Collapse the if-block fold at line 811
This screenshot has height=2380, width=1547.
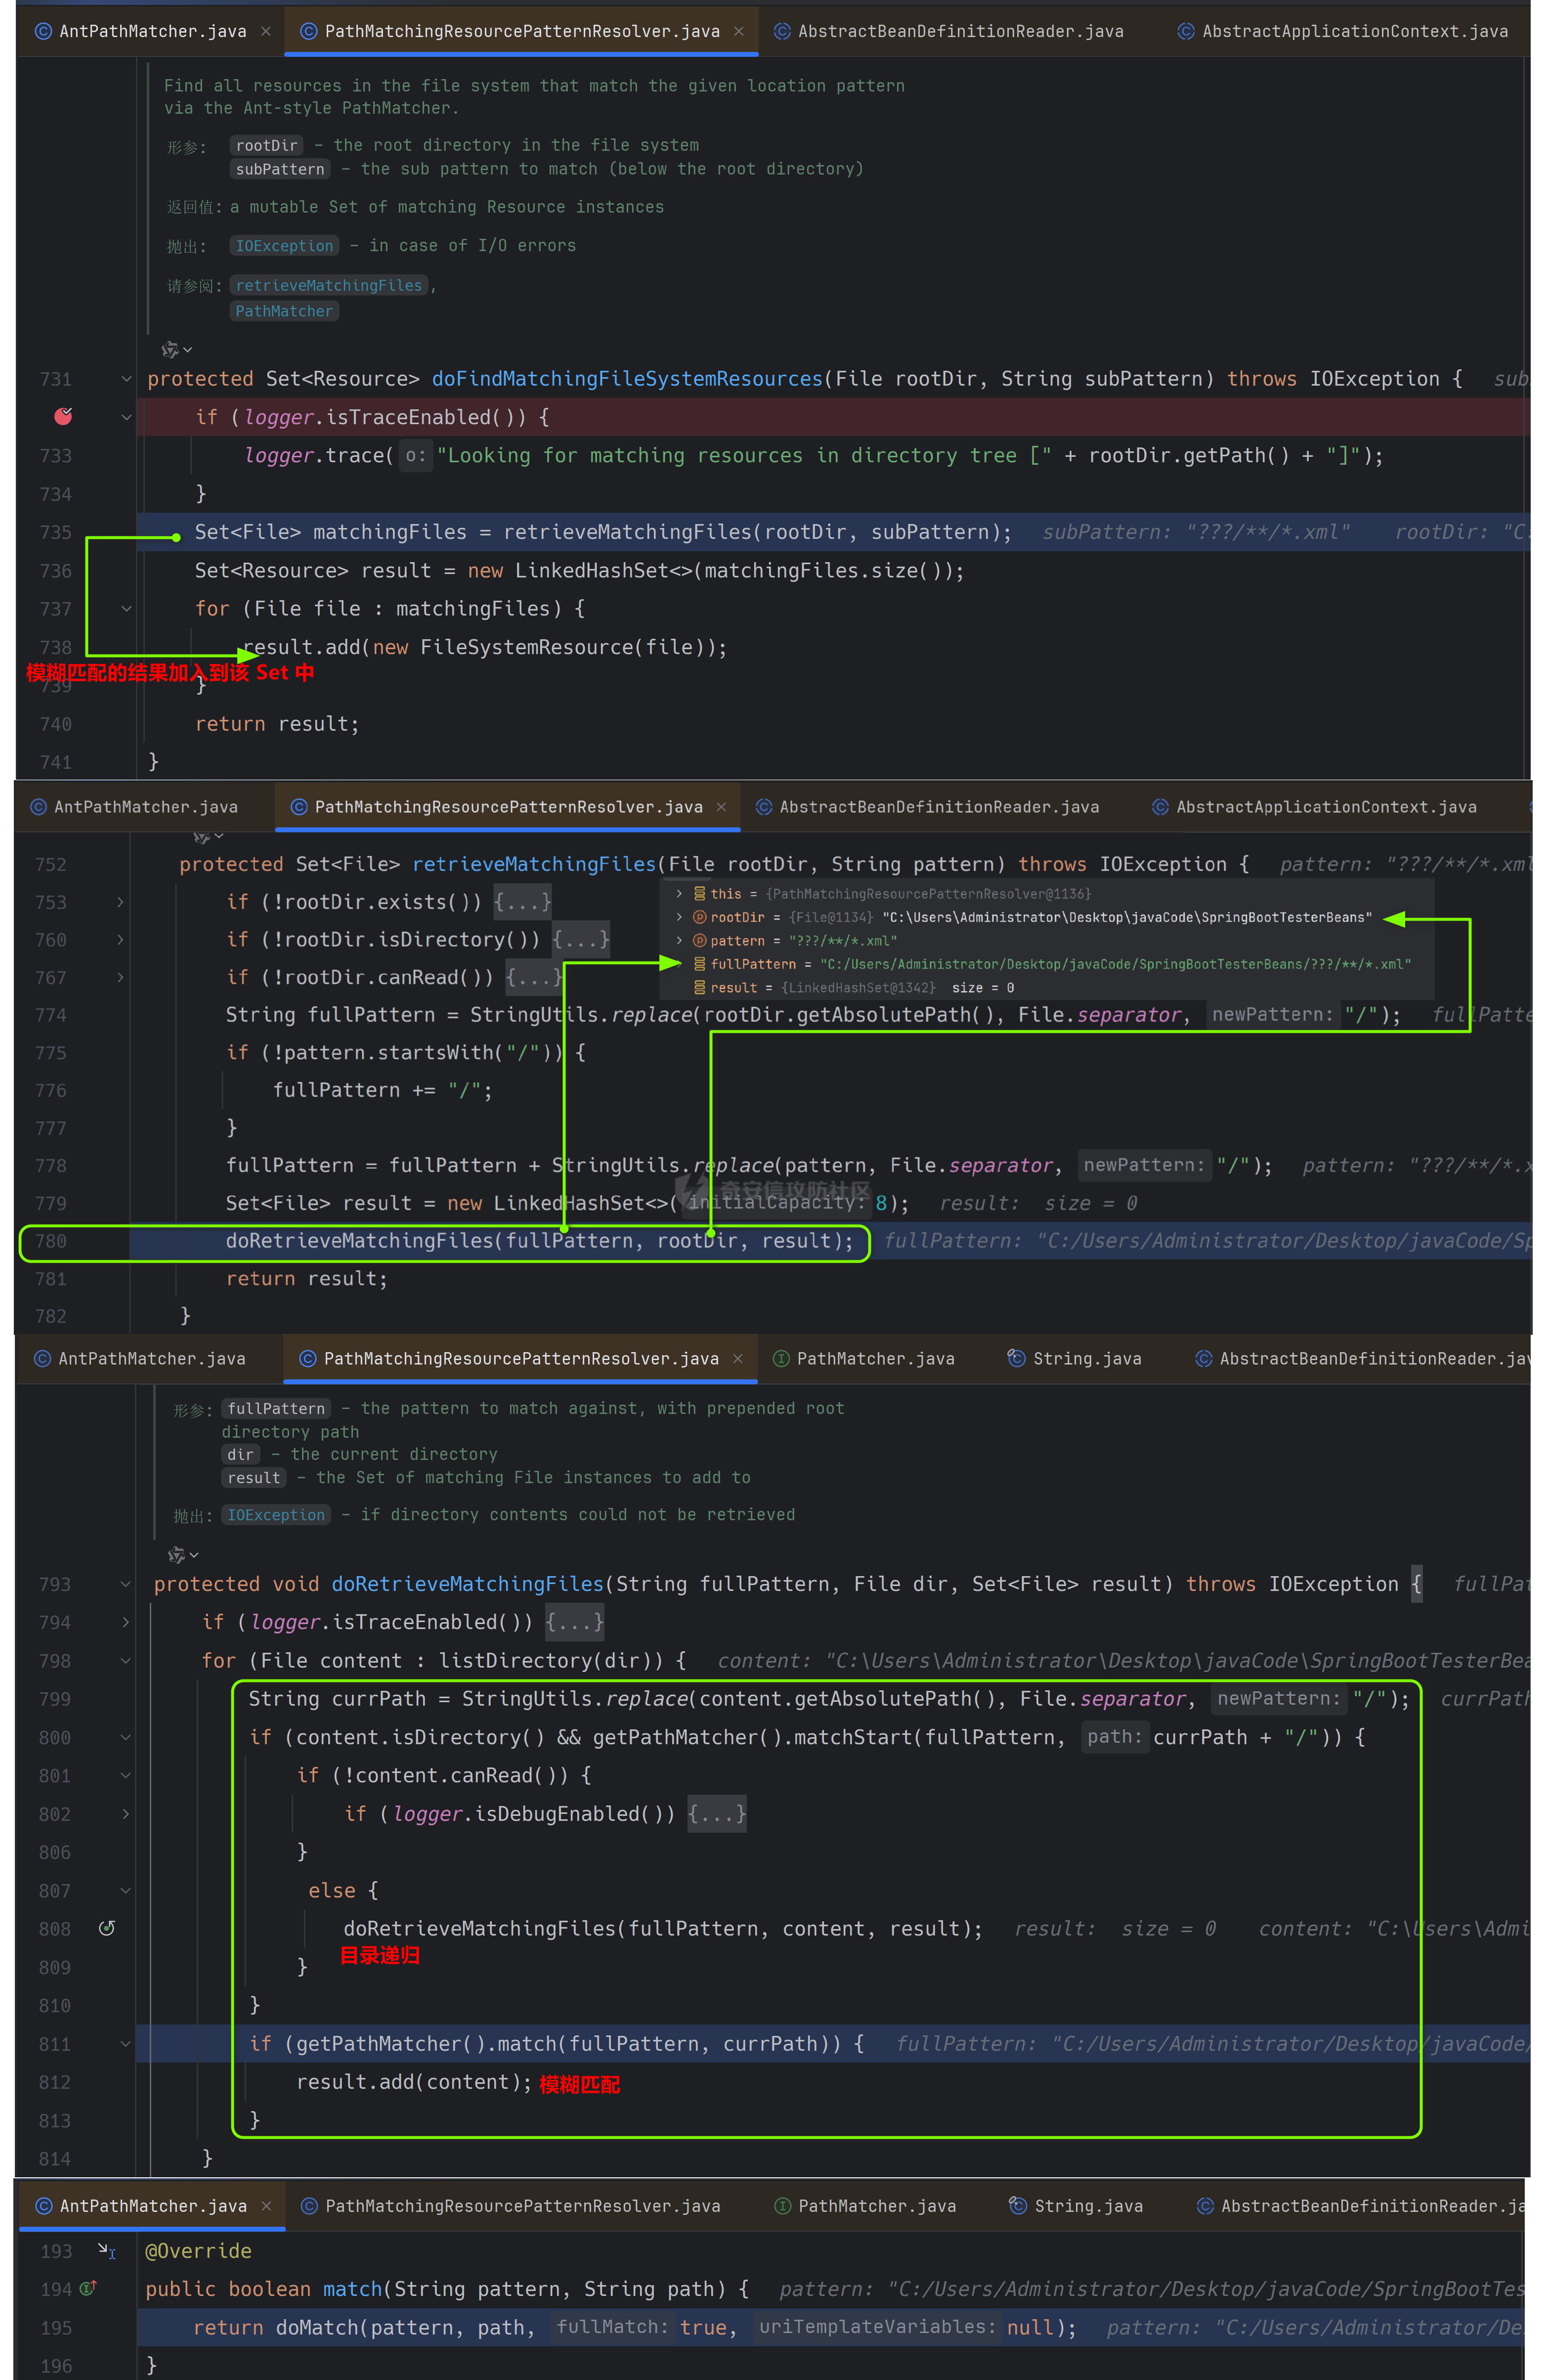click(125, 2043)
